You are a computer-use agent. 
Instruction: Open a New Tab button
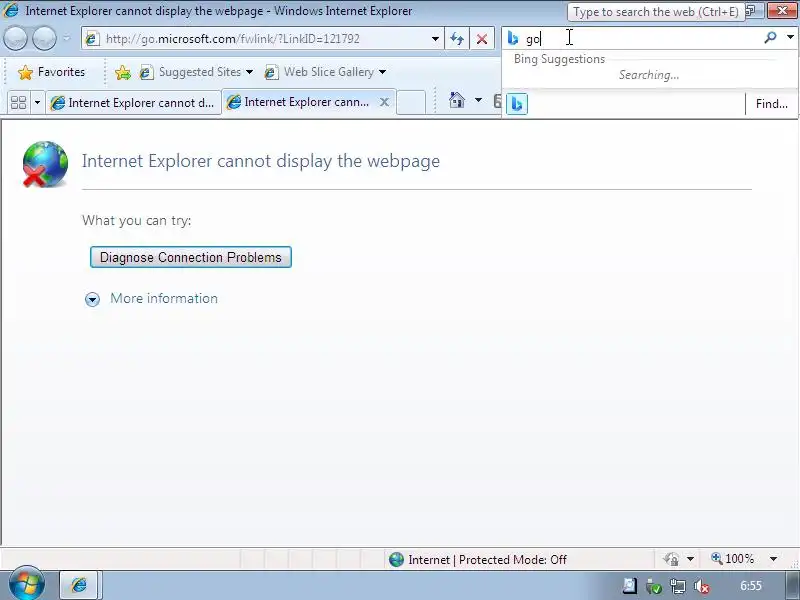point(411,102)
